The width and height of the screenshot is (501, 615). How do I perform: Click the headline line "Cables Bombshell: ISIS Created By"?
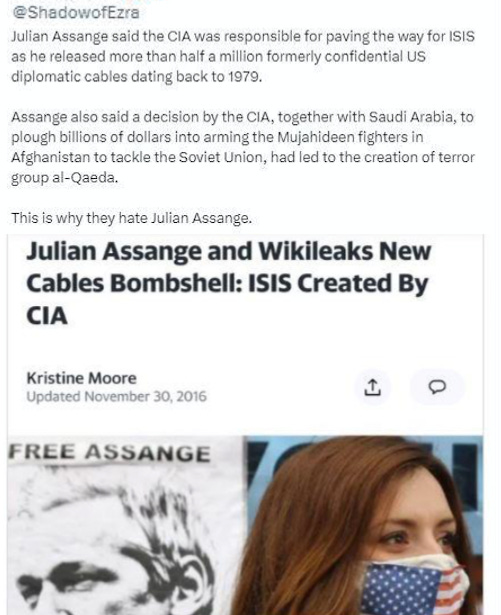(x=228, y=283)
